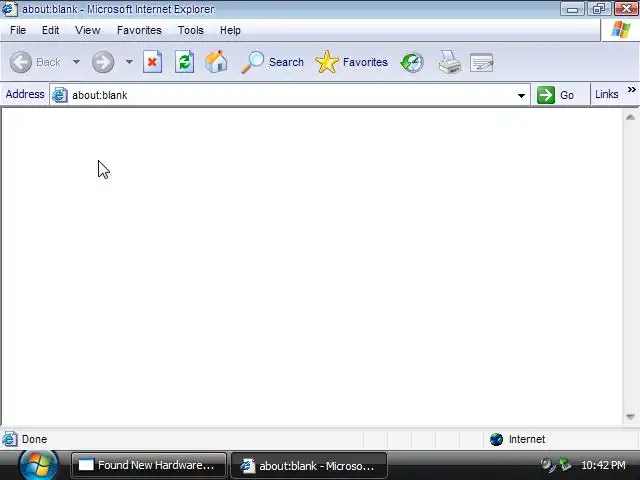The image size is (640, 480).
Task: Refresh the page using green arrows icon
Action: [184, 62]
